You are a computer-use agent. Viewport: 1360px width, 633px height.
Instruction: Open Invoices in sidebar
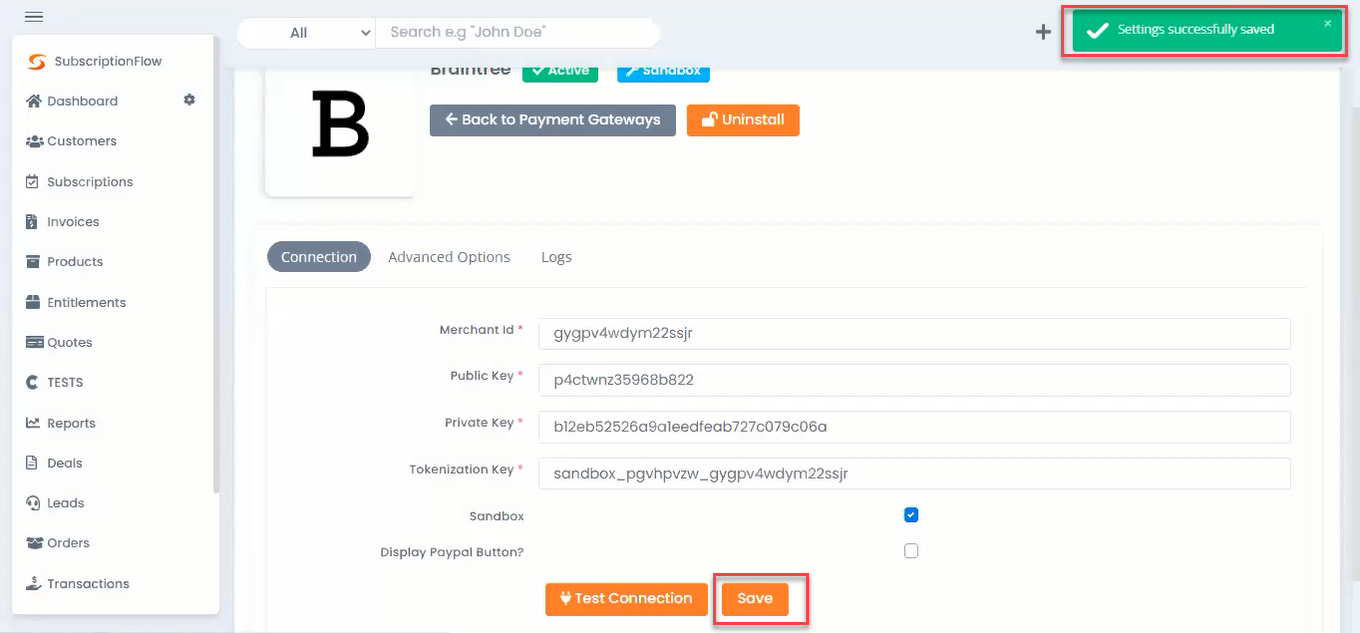tap(73, 222)
